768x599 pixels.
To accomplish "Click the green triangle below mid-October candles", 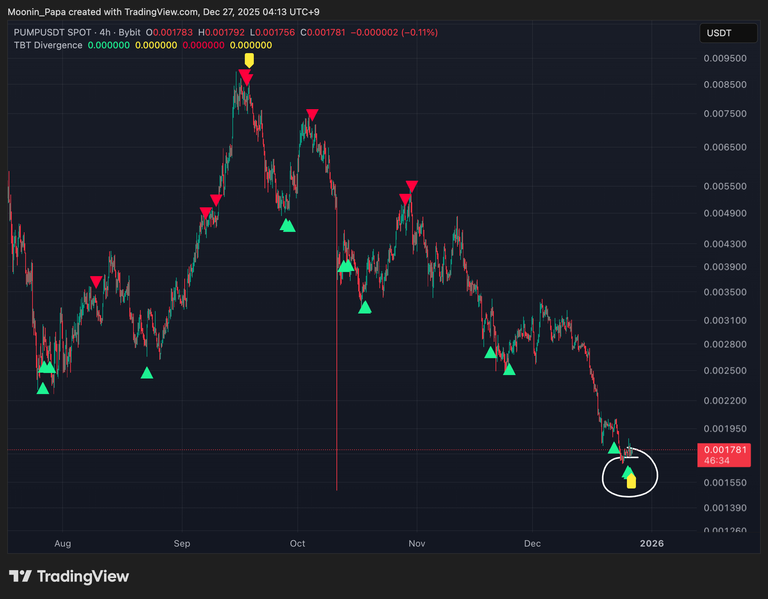I will click(365, 307).
